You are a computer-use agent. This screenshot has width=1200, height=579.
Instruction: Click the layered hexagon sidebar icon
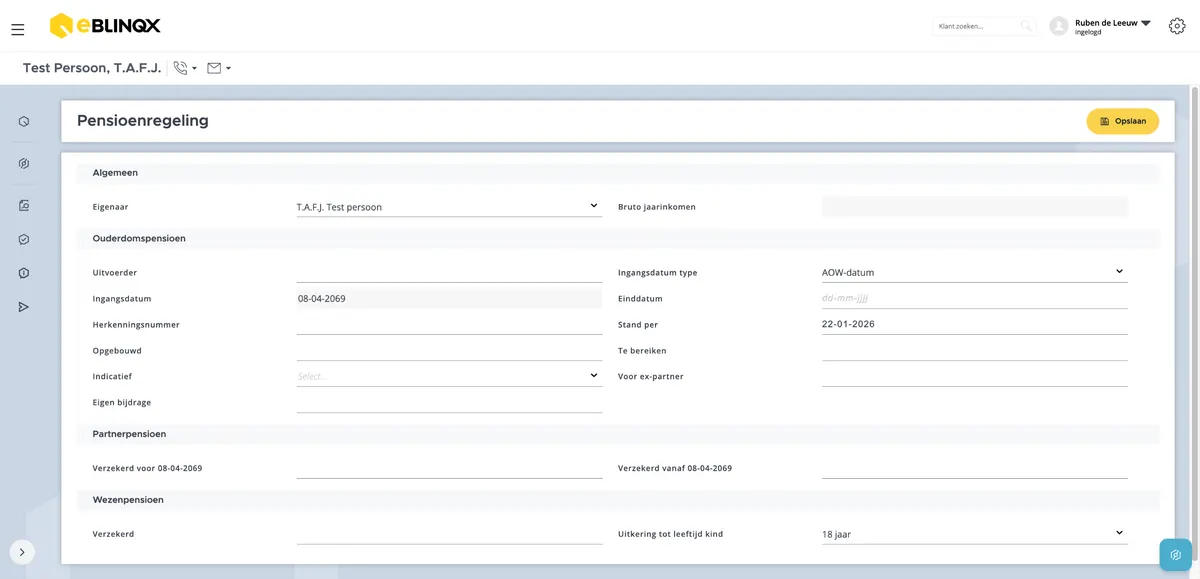point(24,164)
